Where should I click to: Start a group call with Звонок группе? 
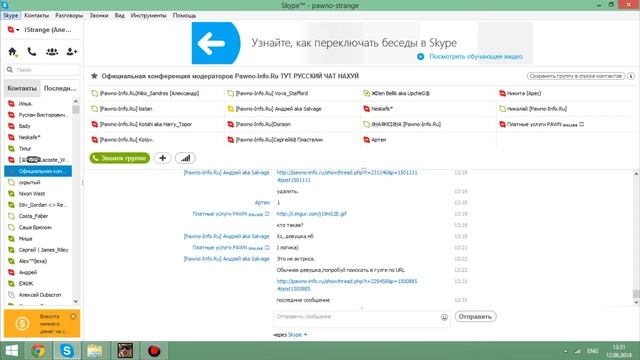120,158
